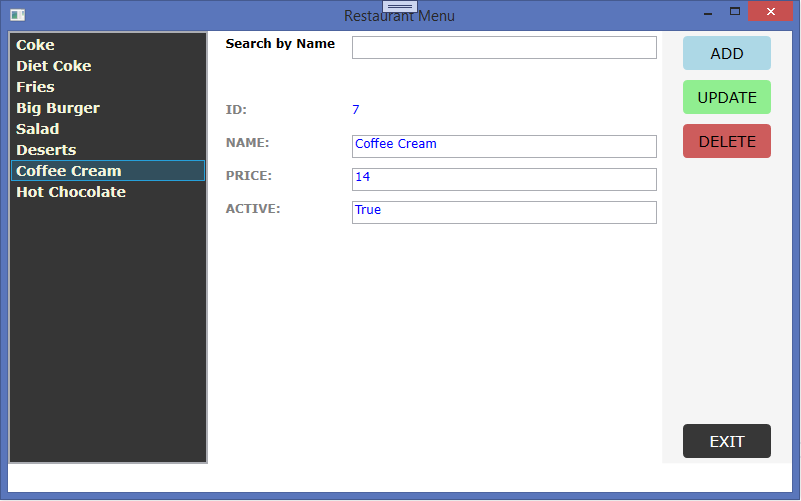The height and width of the screenshot is (501, 801).
Task: Click the NAME: label
Action: point(247,143)
